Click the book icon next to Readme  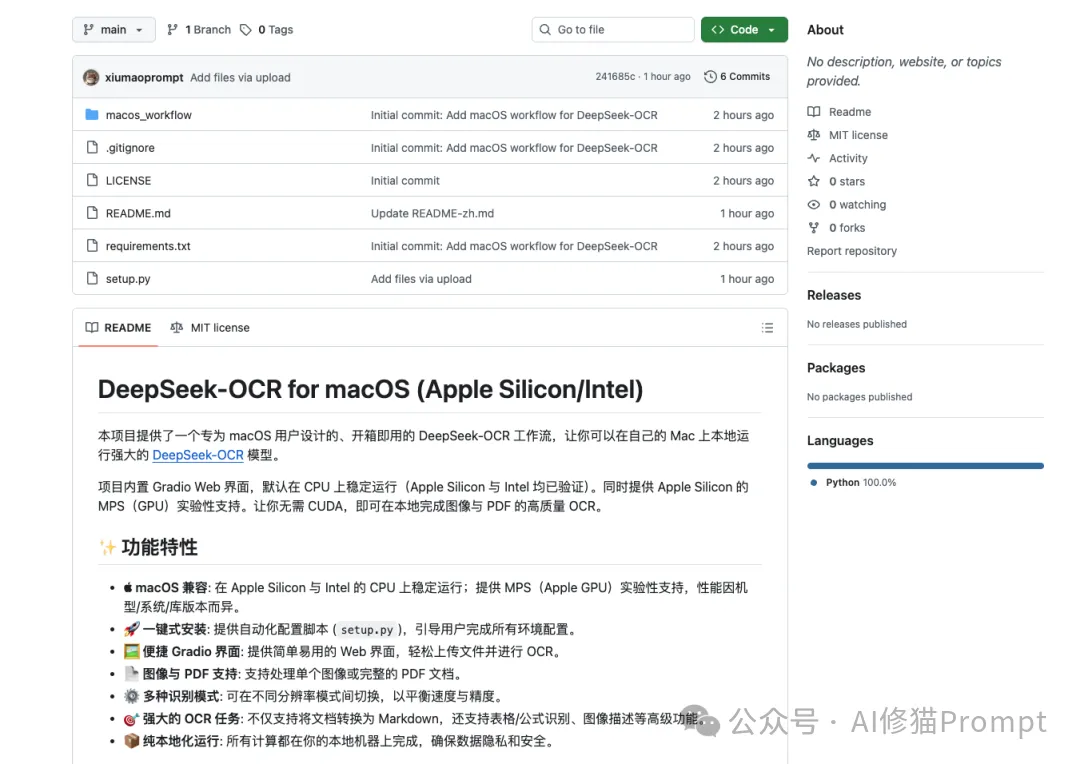pyautogui.click(x=814, y=111)
